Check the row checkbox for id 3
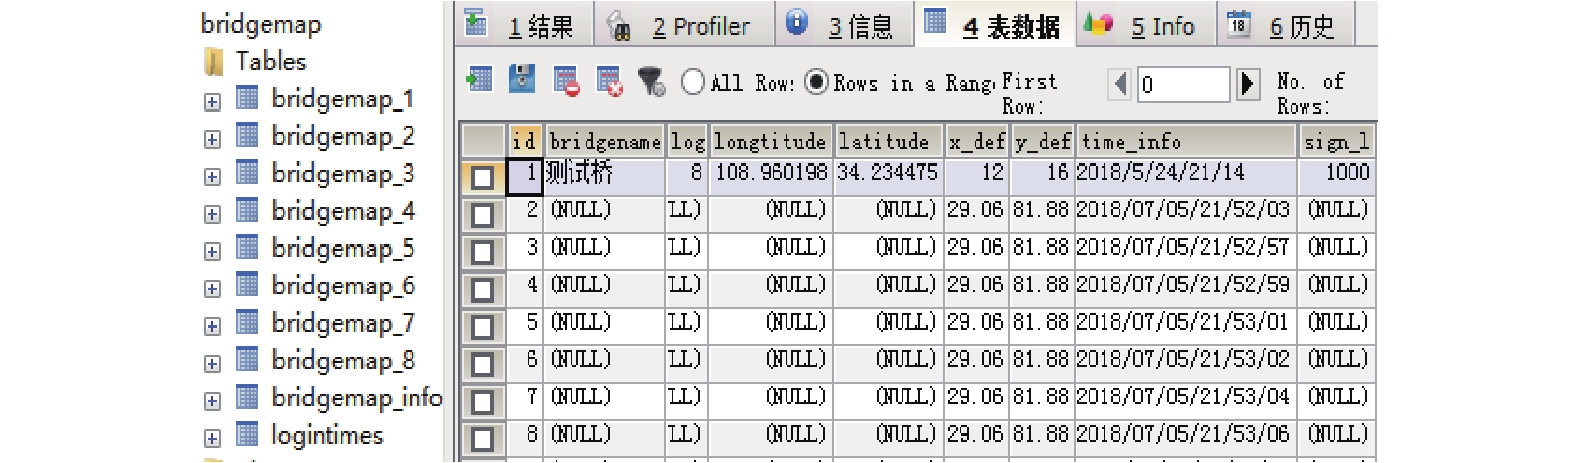The image size is (1575, 463). (482, 251)
